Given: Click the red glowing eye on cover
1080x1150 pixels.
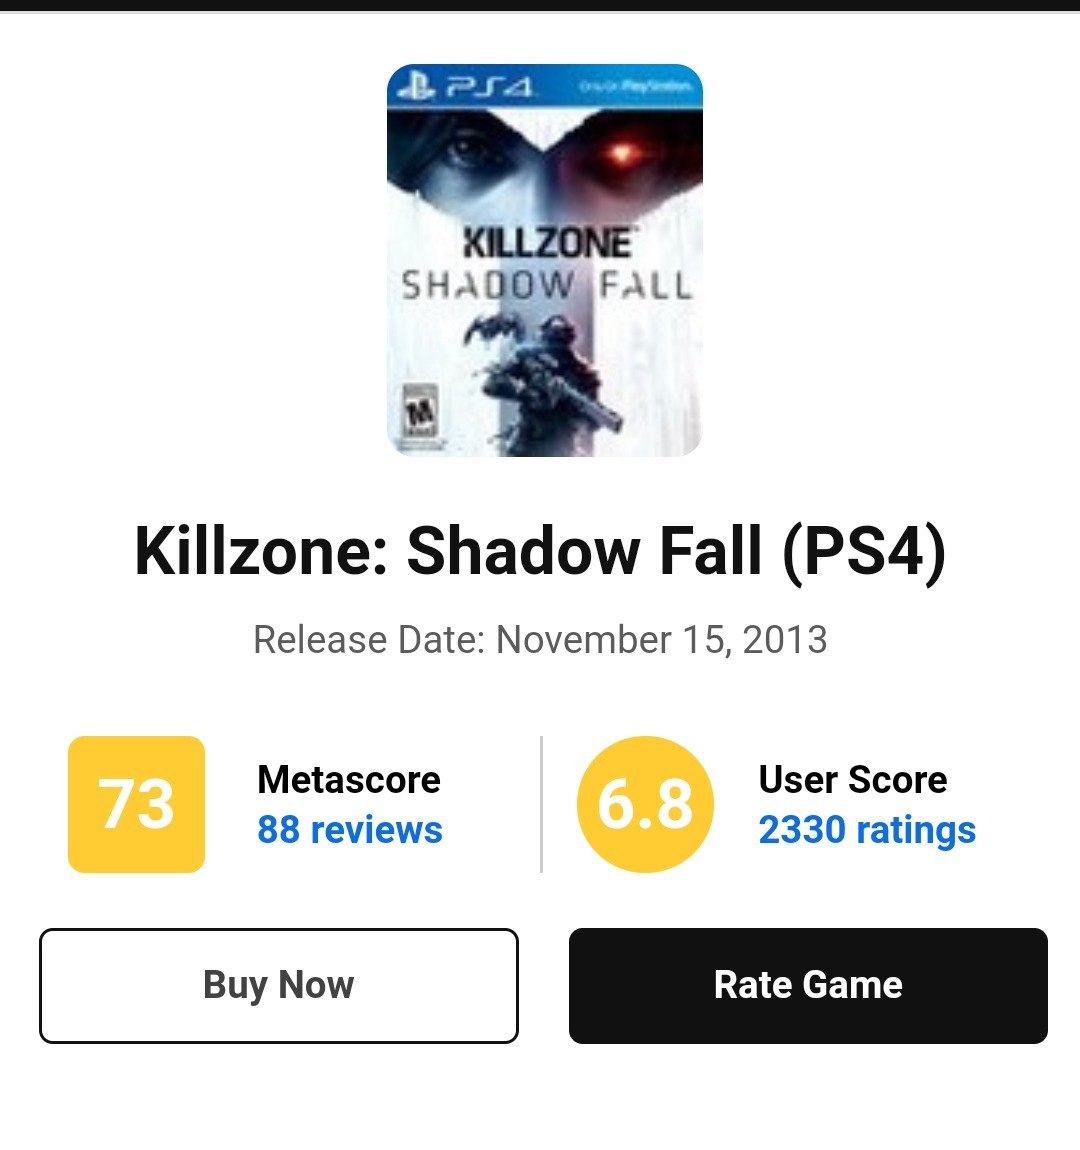Looking at the screenshot, I should (x=622, y=154).
